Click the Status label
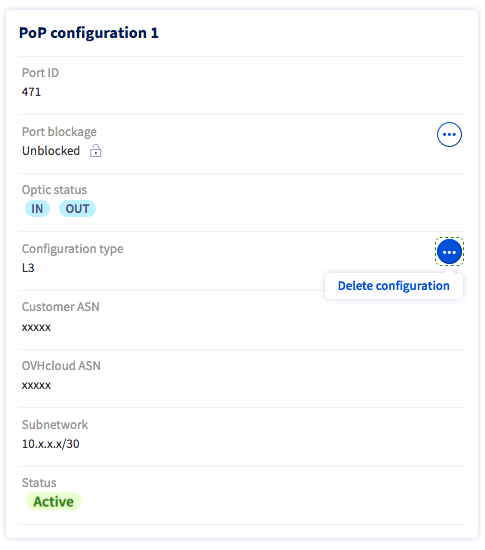 (x=39, y=483)
